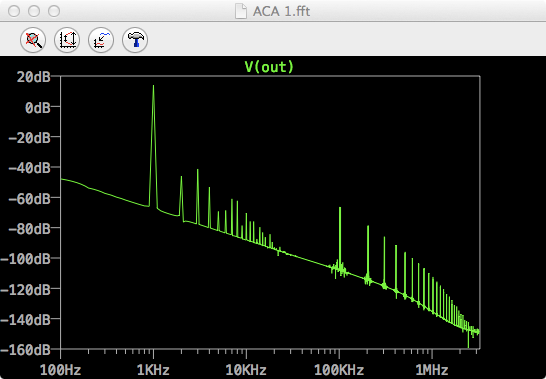Open the control panel hammer icon
Screen dimensions: 546x379
point(135,40)
